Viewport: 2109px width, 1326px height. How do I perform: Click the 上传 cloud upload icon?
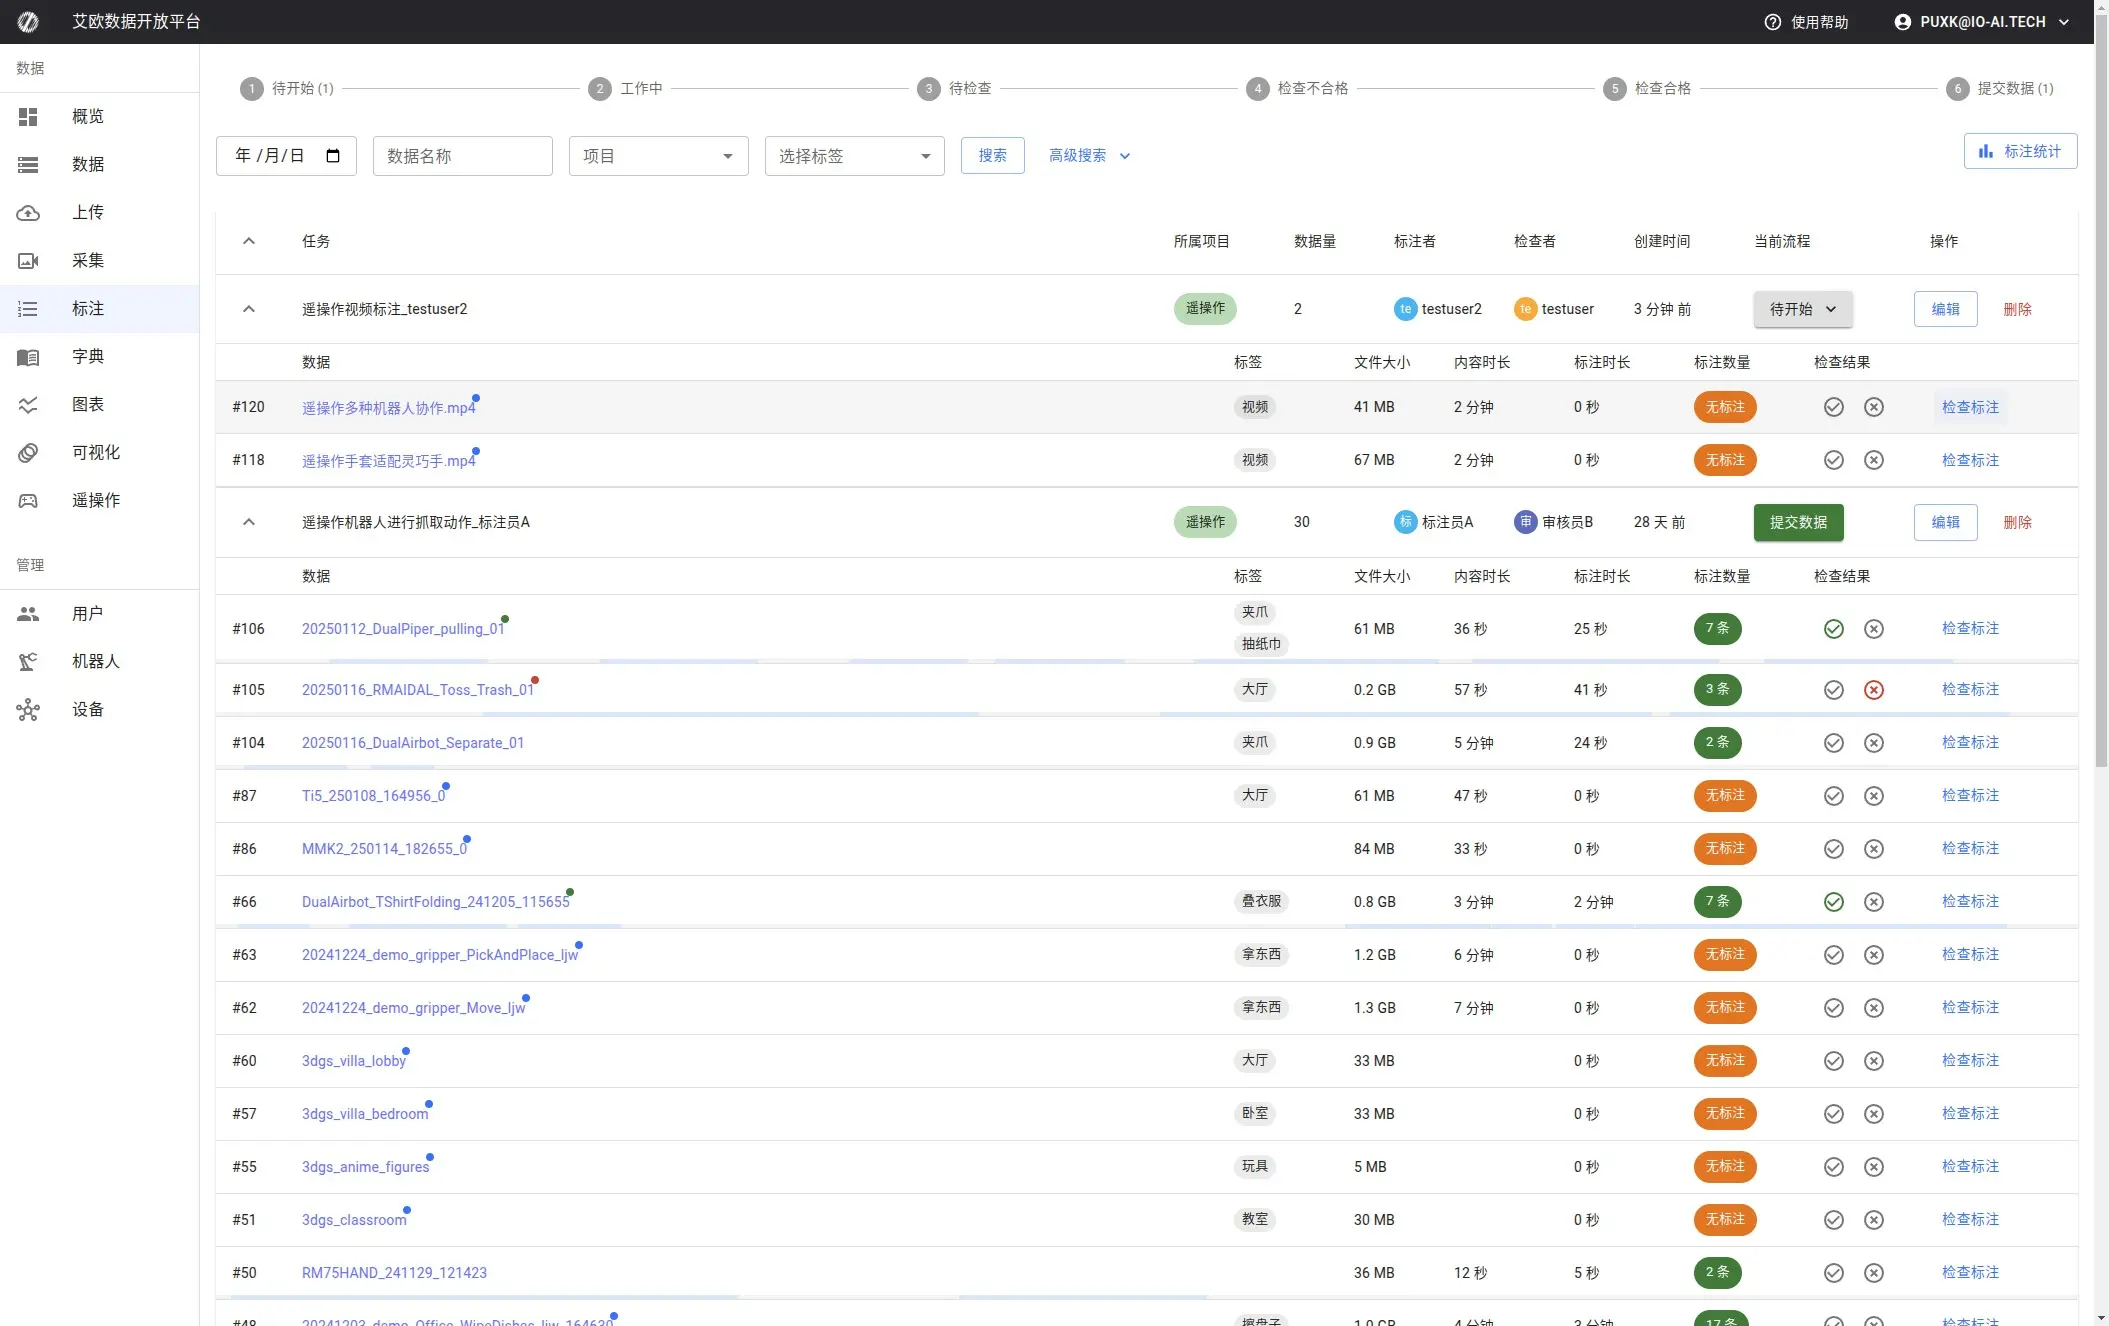pos(28,213)
